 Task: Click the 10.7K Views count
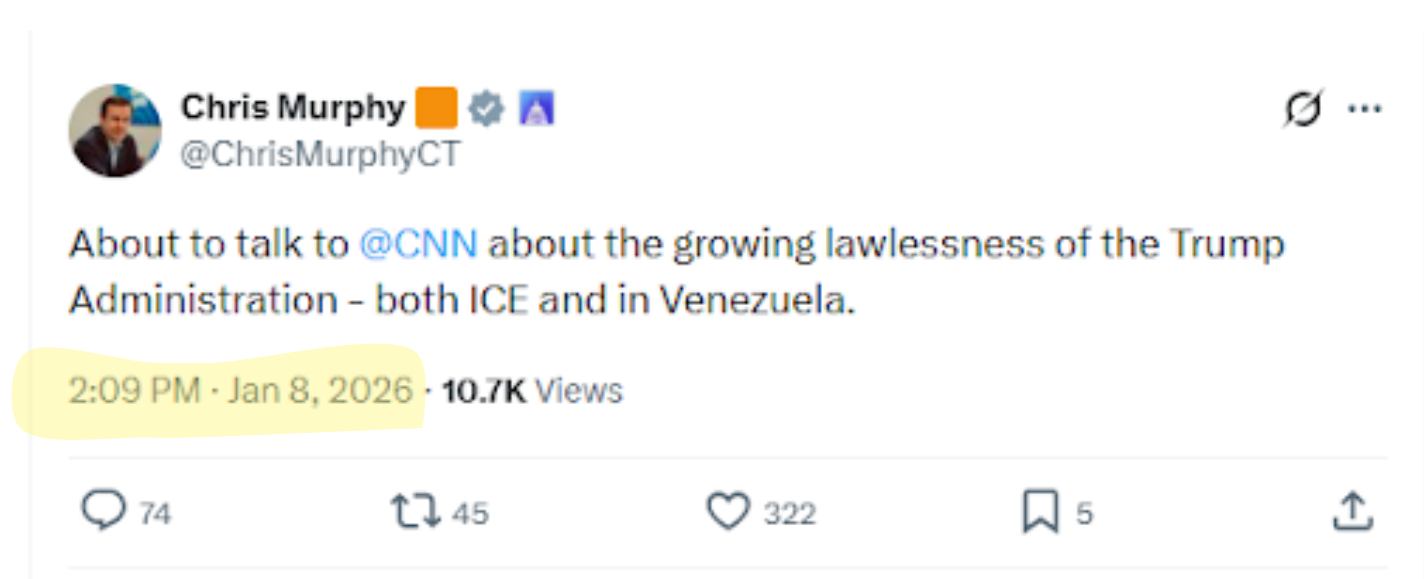[x=532, y=390]
